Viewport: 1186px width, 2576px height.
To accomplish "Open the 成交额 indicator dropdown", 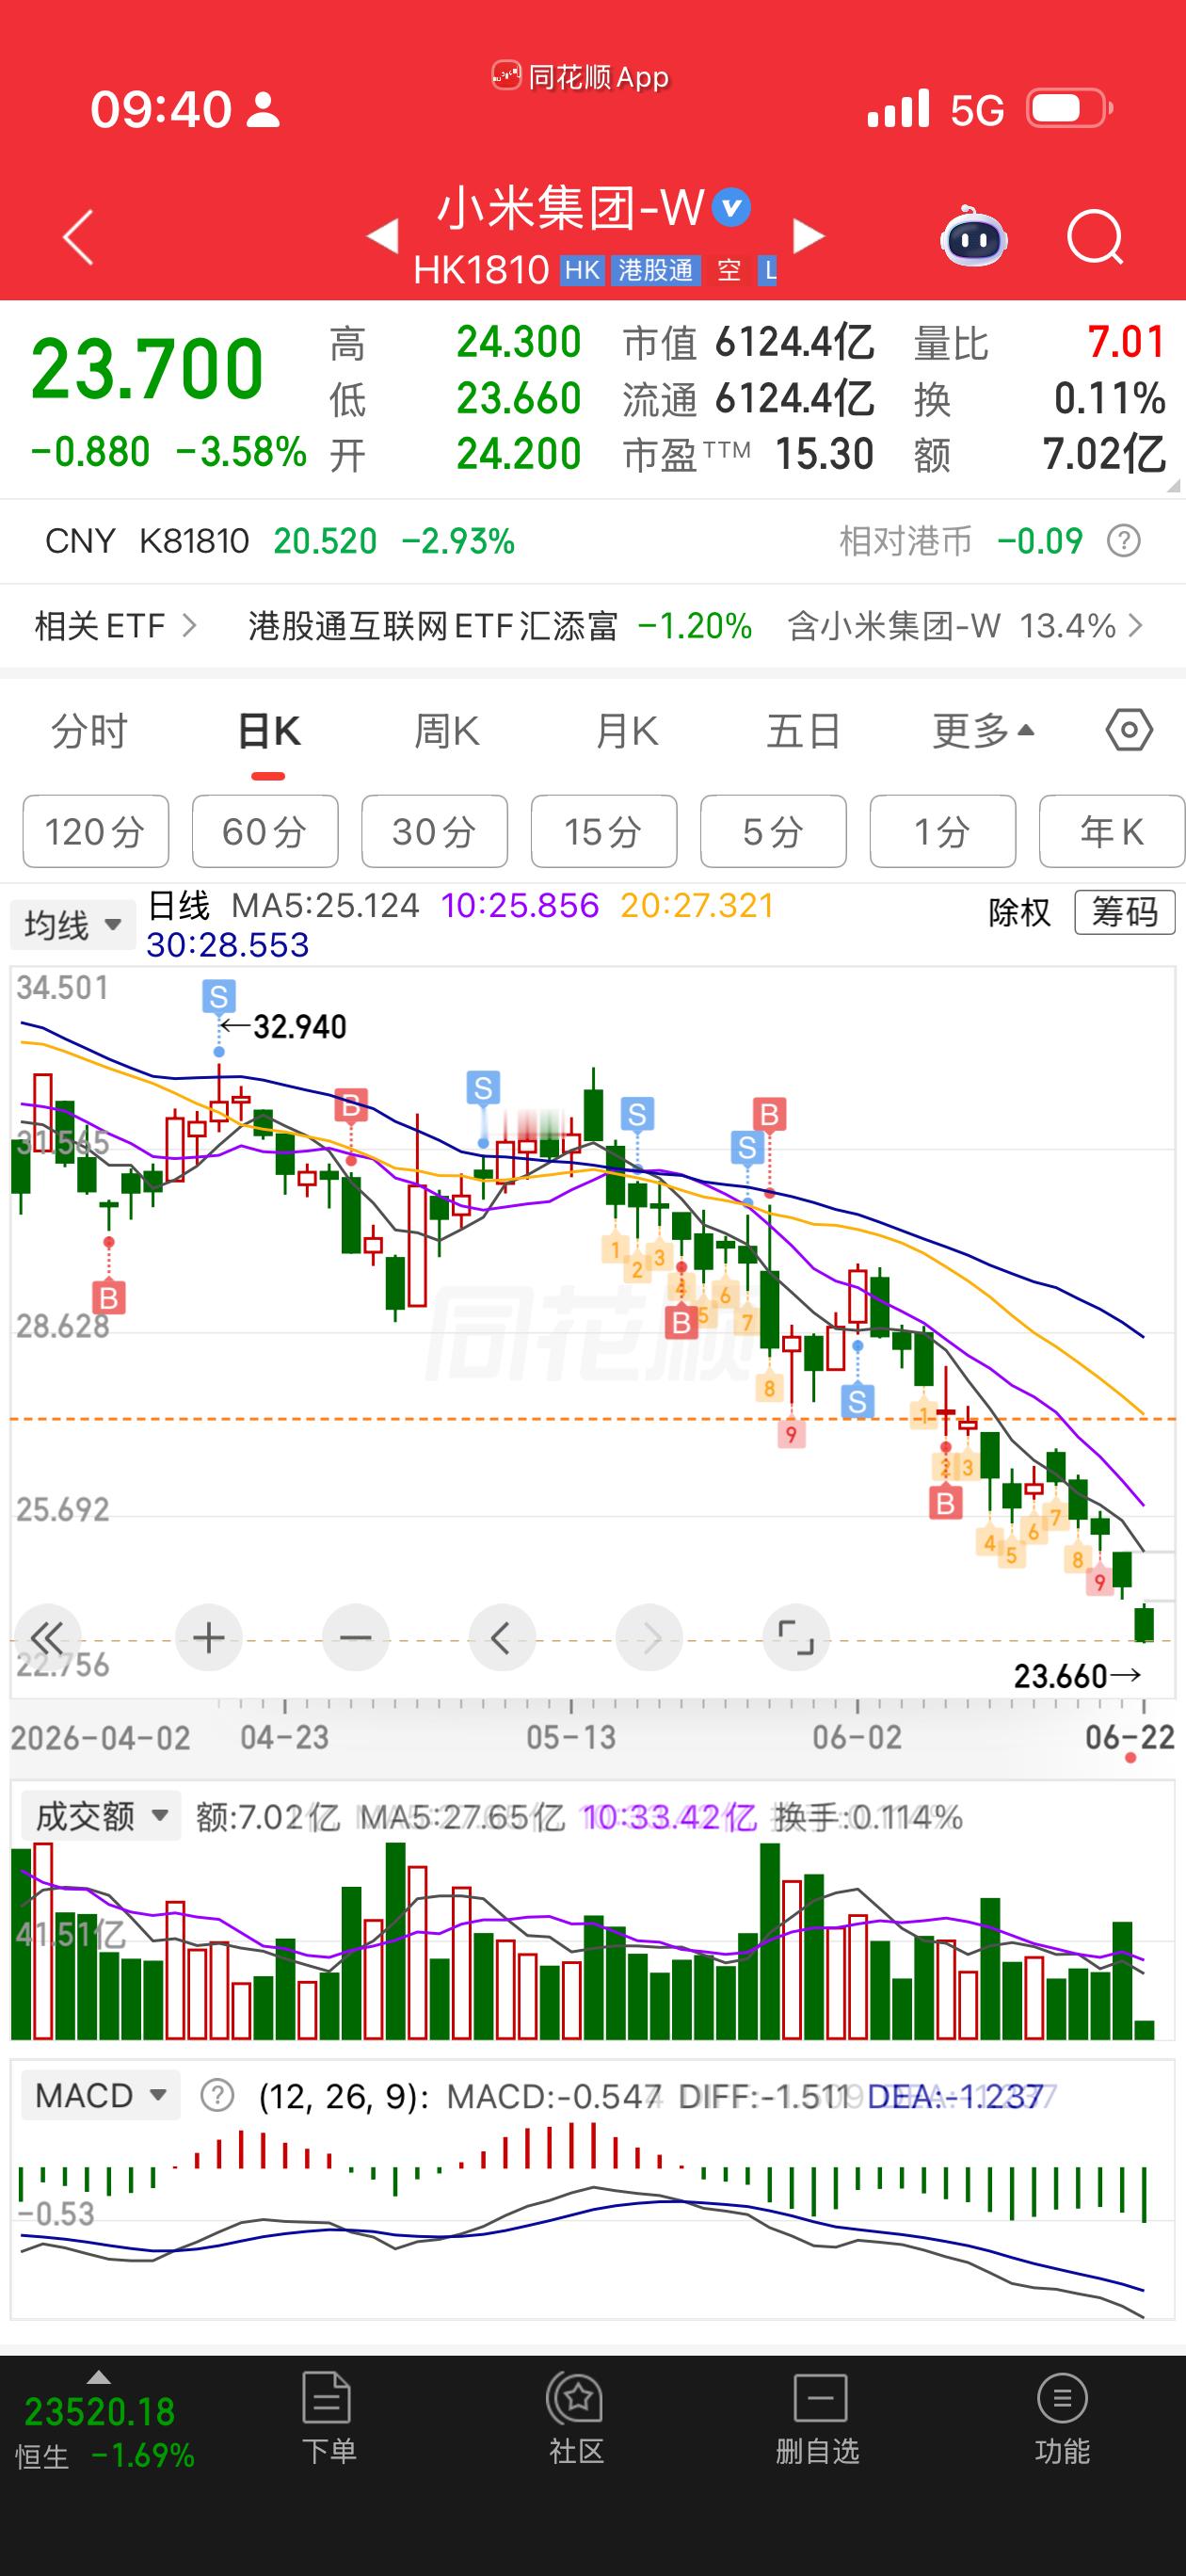I will tap(101, 1816).
